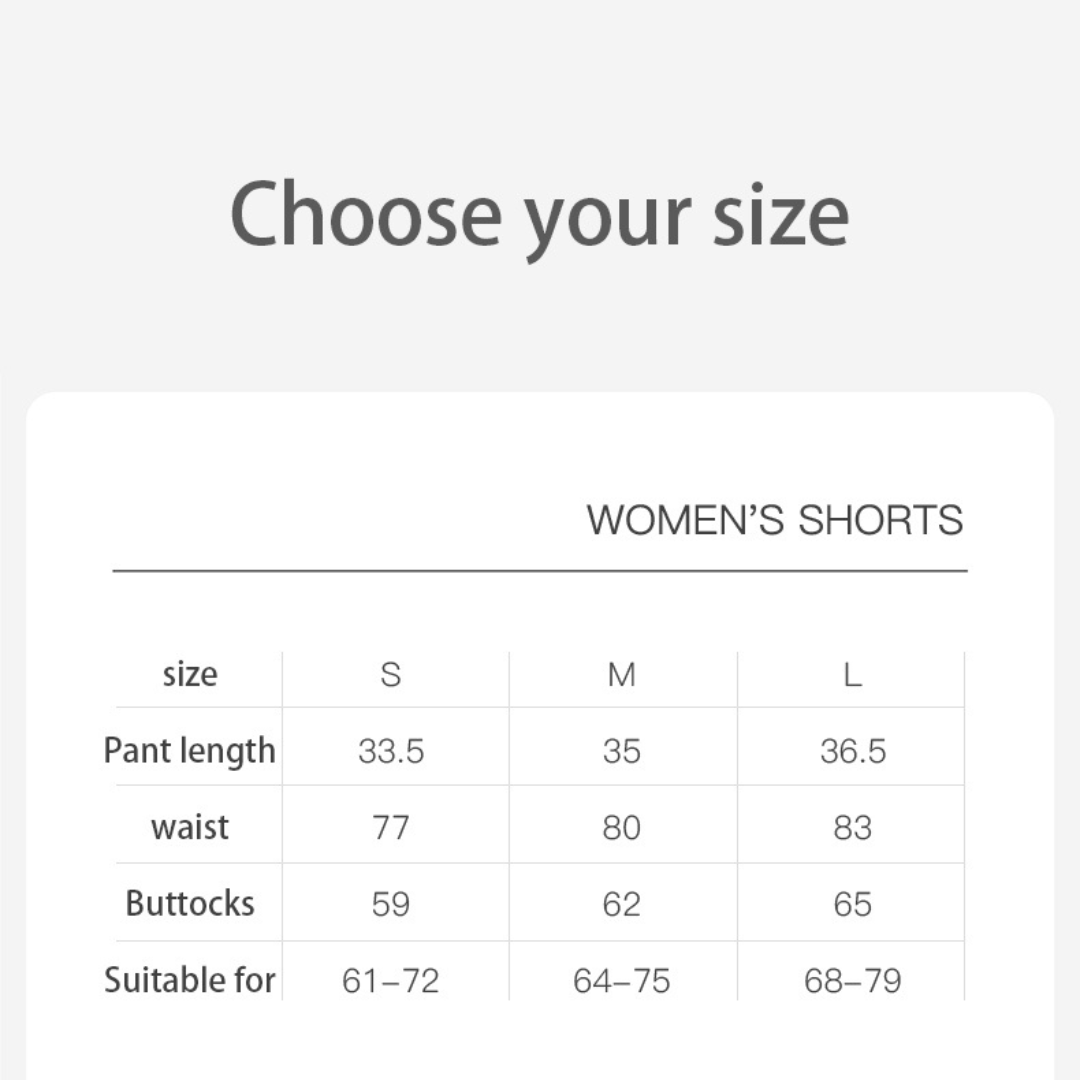Select the Buttocks value 59
The image size is (1080, 1080).
391,905
